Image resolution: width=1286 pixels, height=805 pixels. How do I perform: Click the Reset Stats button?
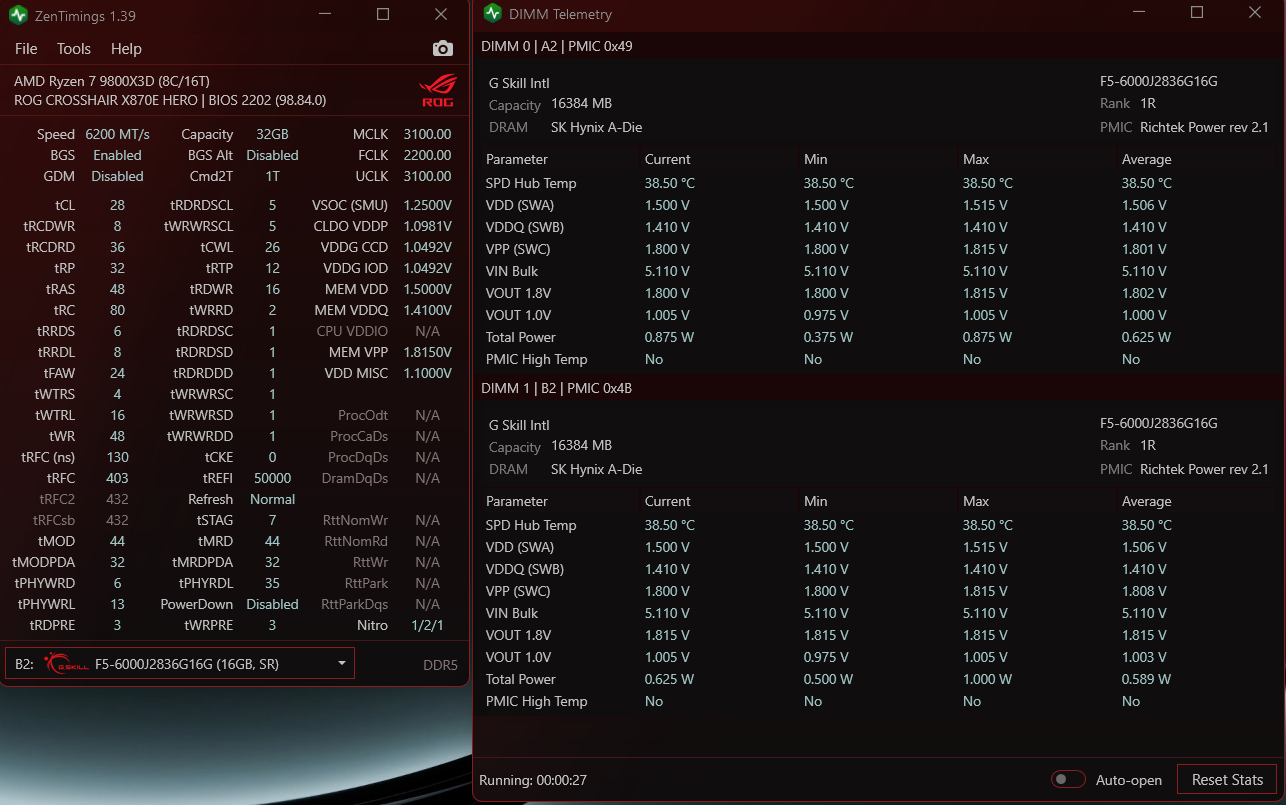point(1227,780)
